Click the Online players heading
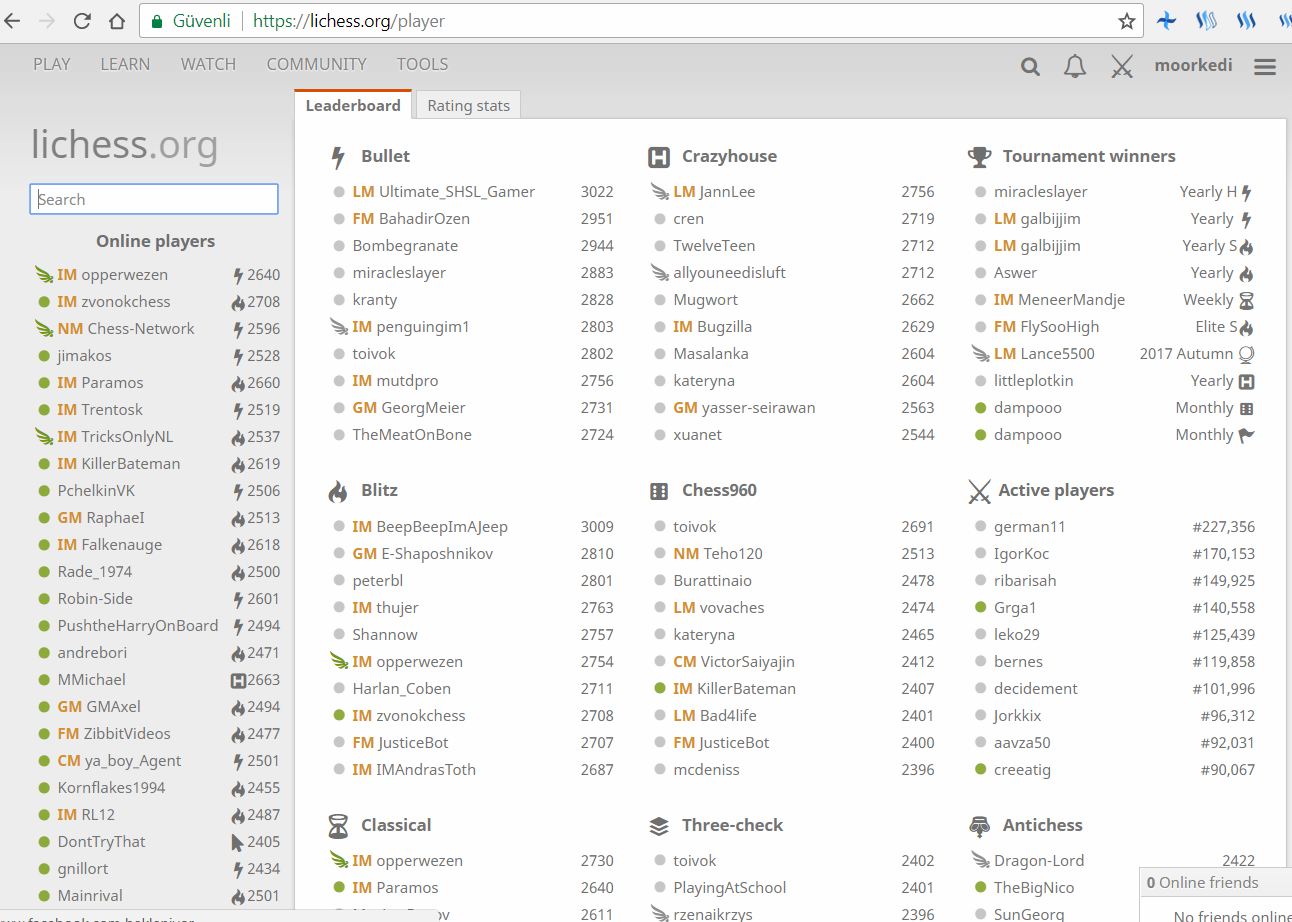Viewport: 1292px width, 922px height. point(155,241)
